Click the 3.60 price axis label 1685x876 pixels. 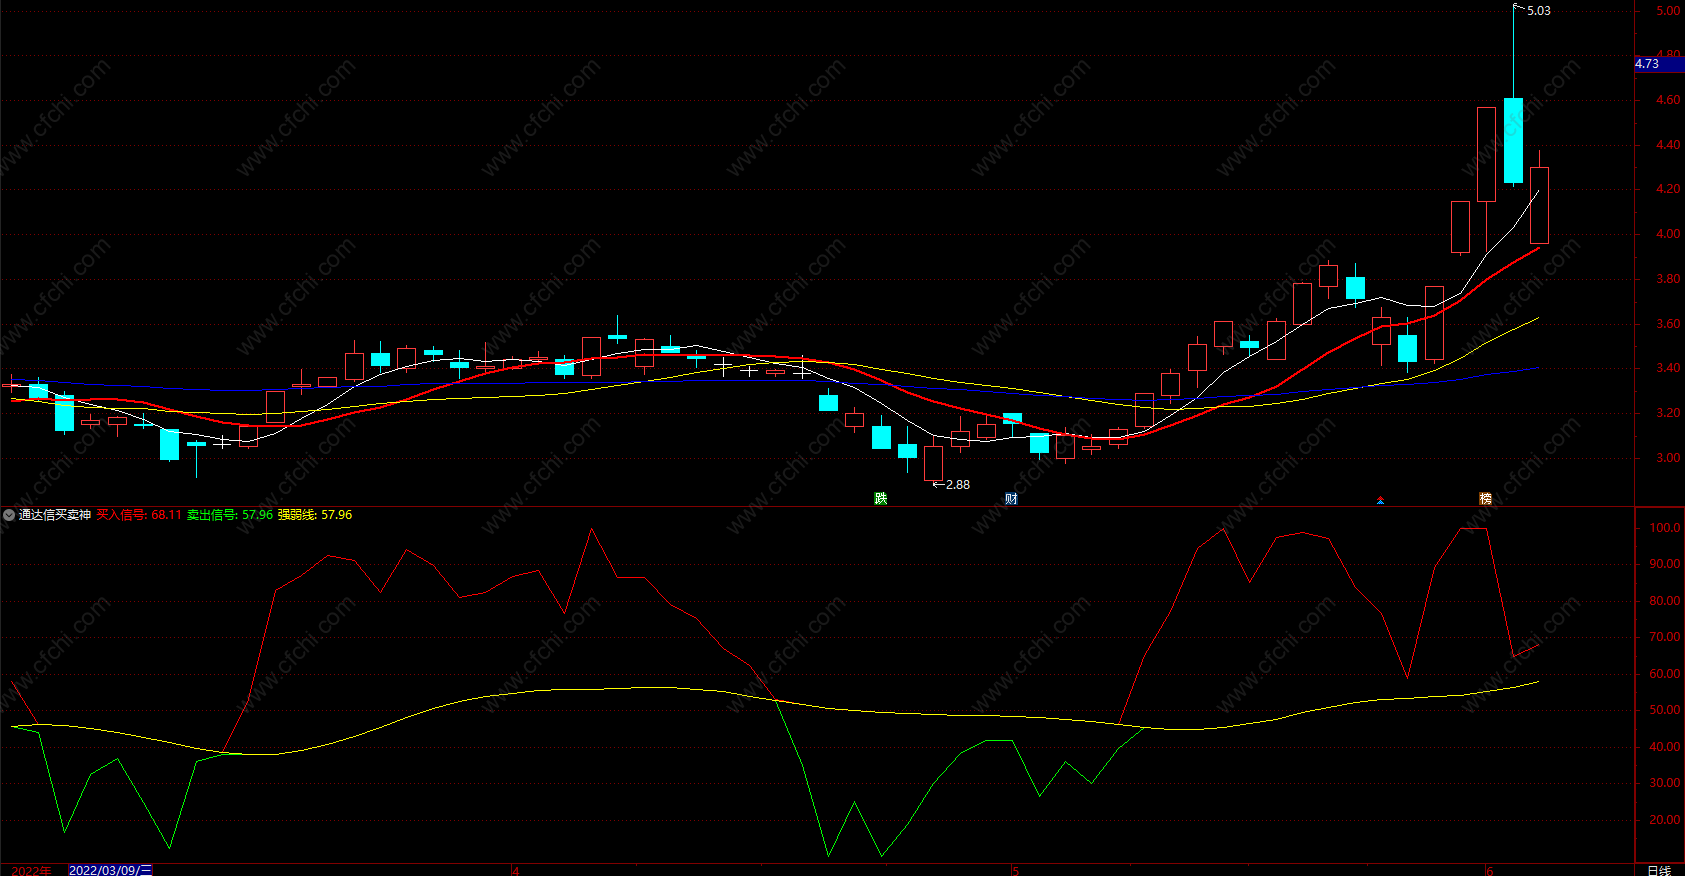[x=1668, y=324]
